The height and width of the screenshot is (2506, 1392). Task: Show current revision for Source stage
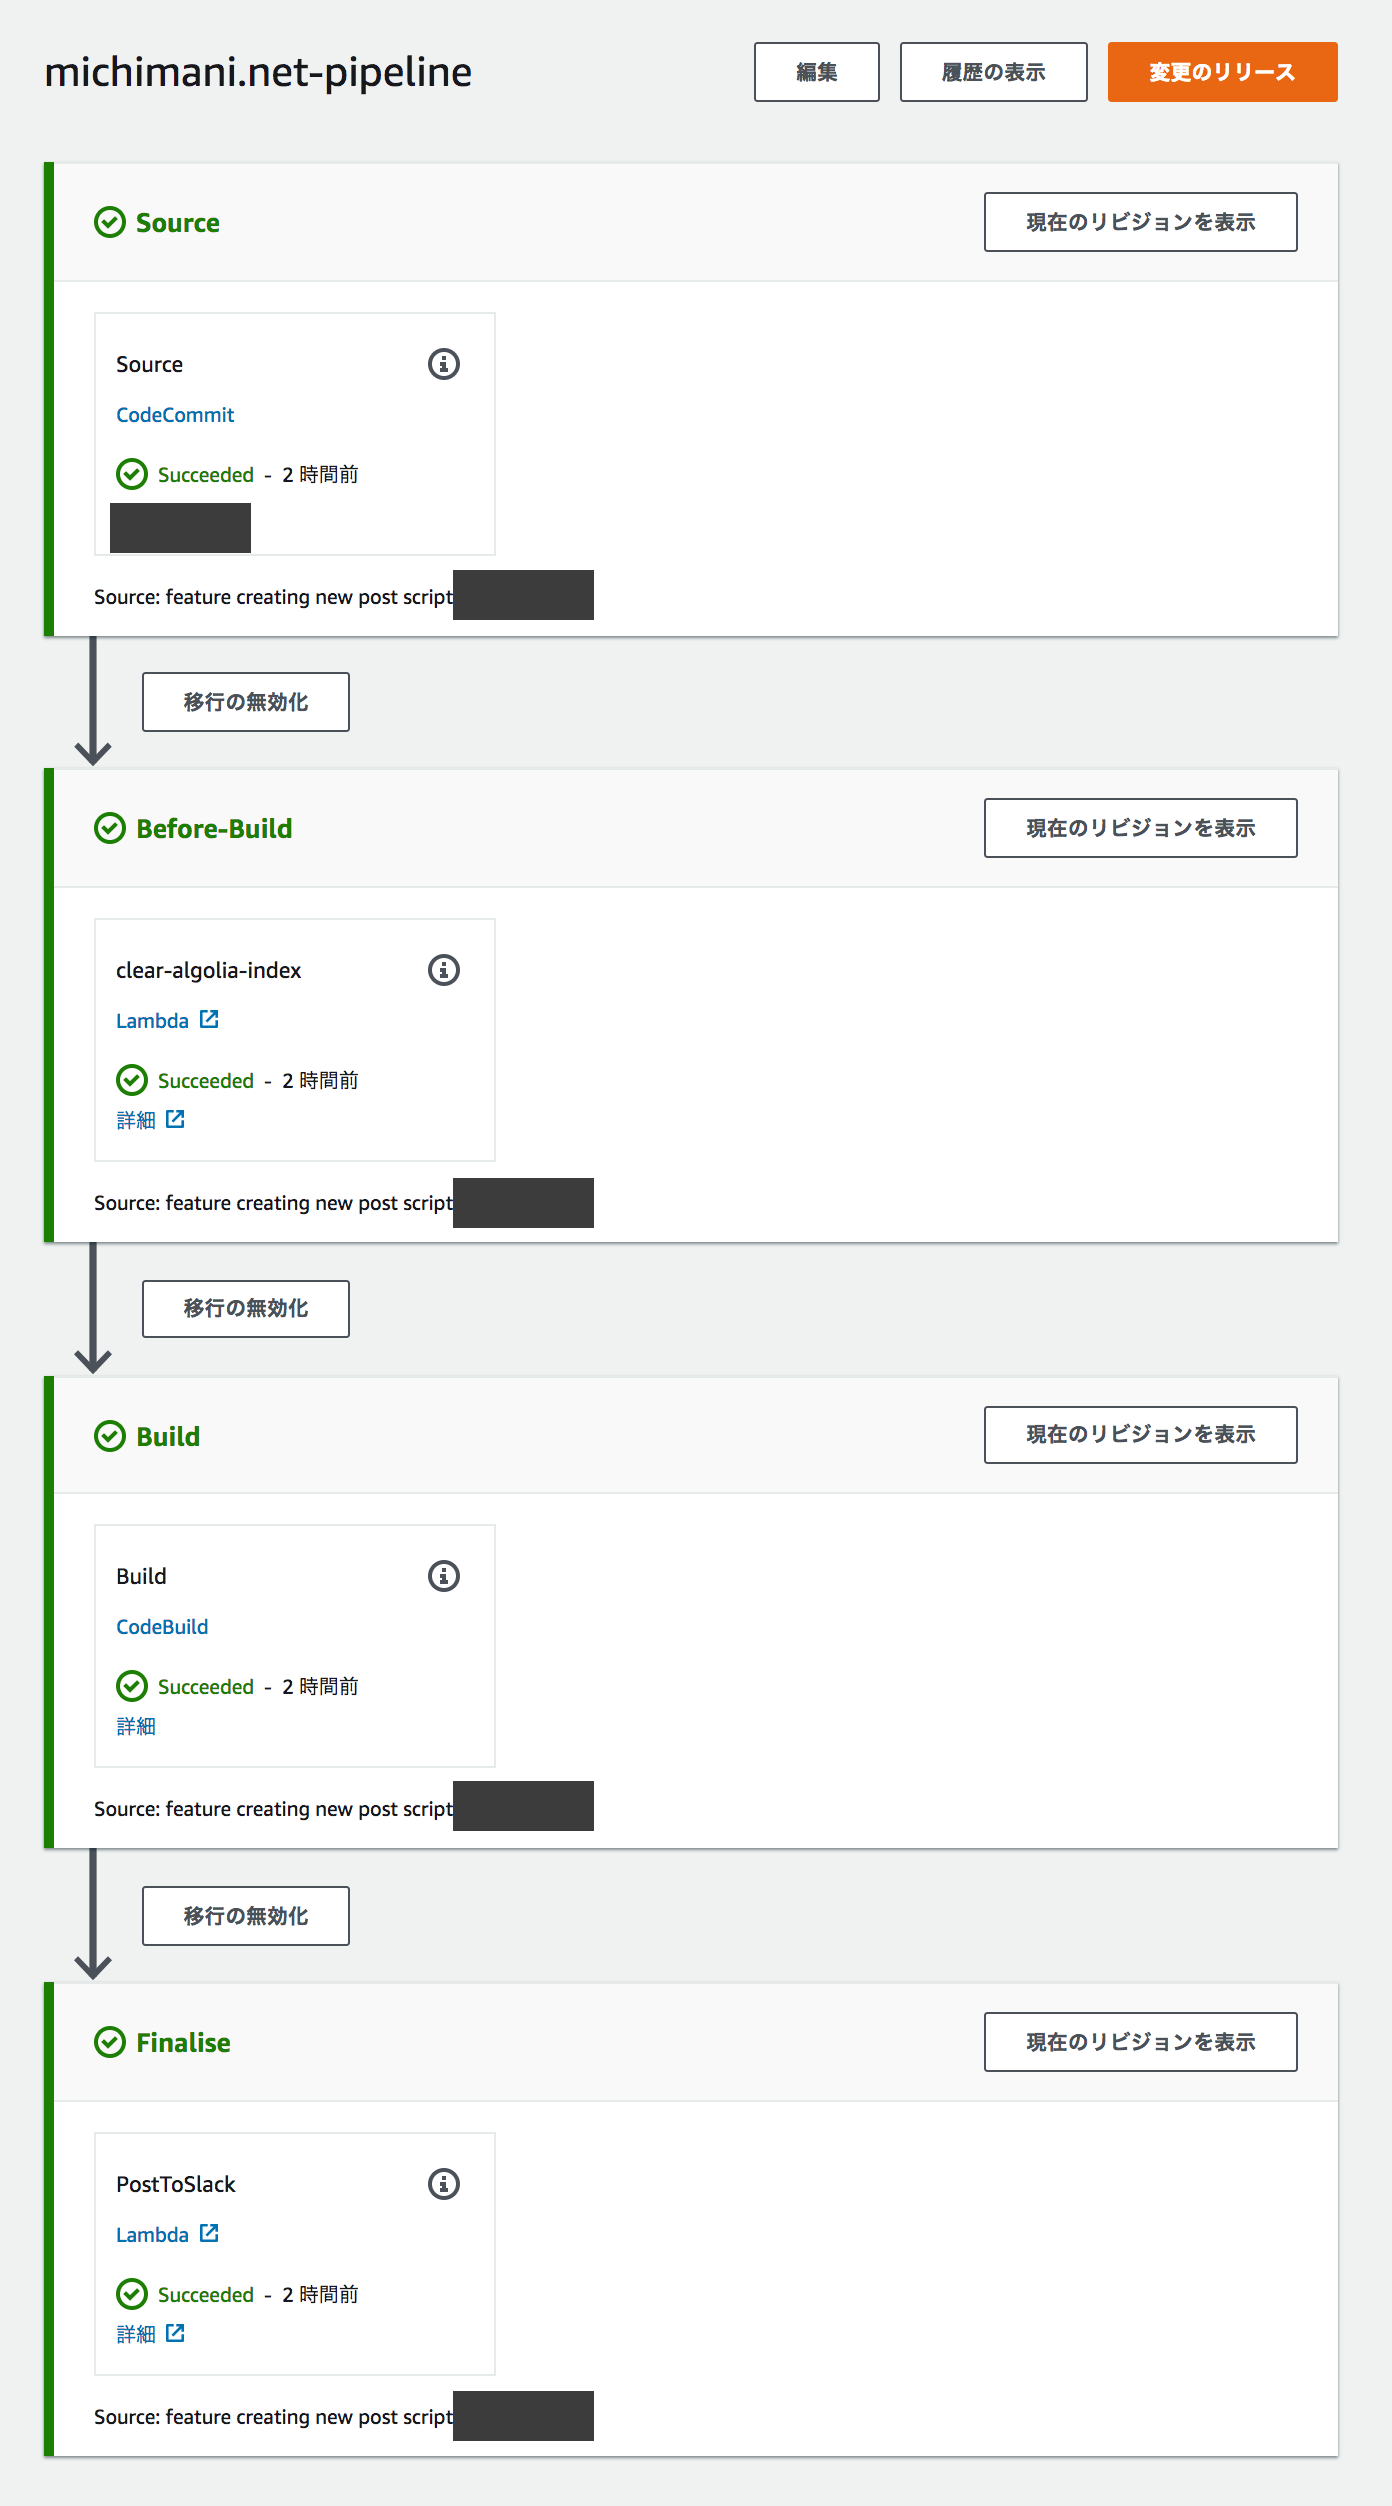point(1140,222)
